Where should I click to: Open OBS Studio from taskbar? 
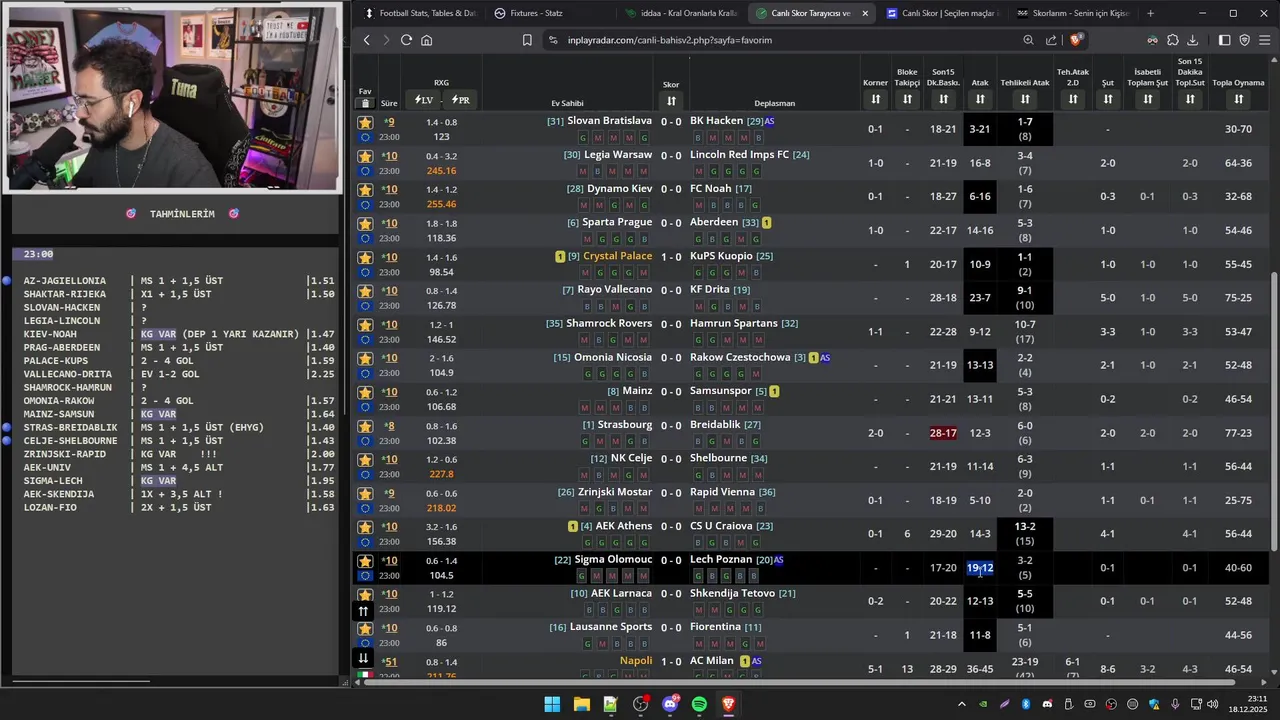point(640,704)
